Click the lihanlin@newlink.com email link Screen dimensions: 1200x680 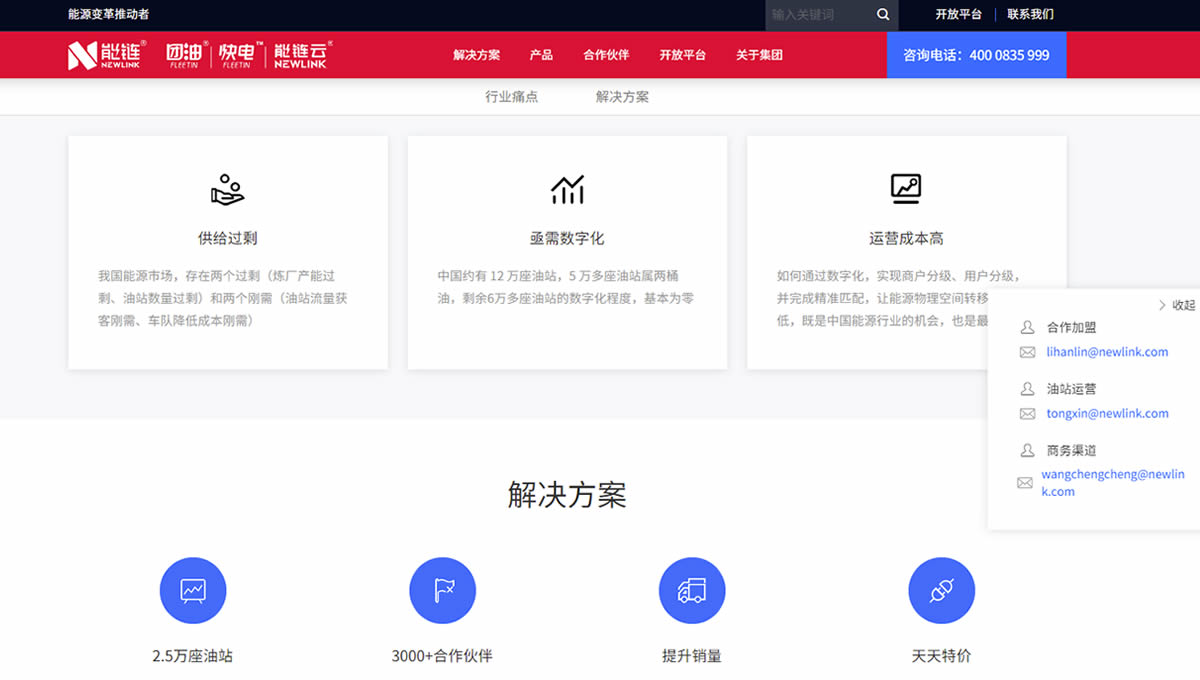pyautogui.click(x=1107, y=352)
